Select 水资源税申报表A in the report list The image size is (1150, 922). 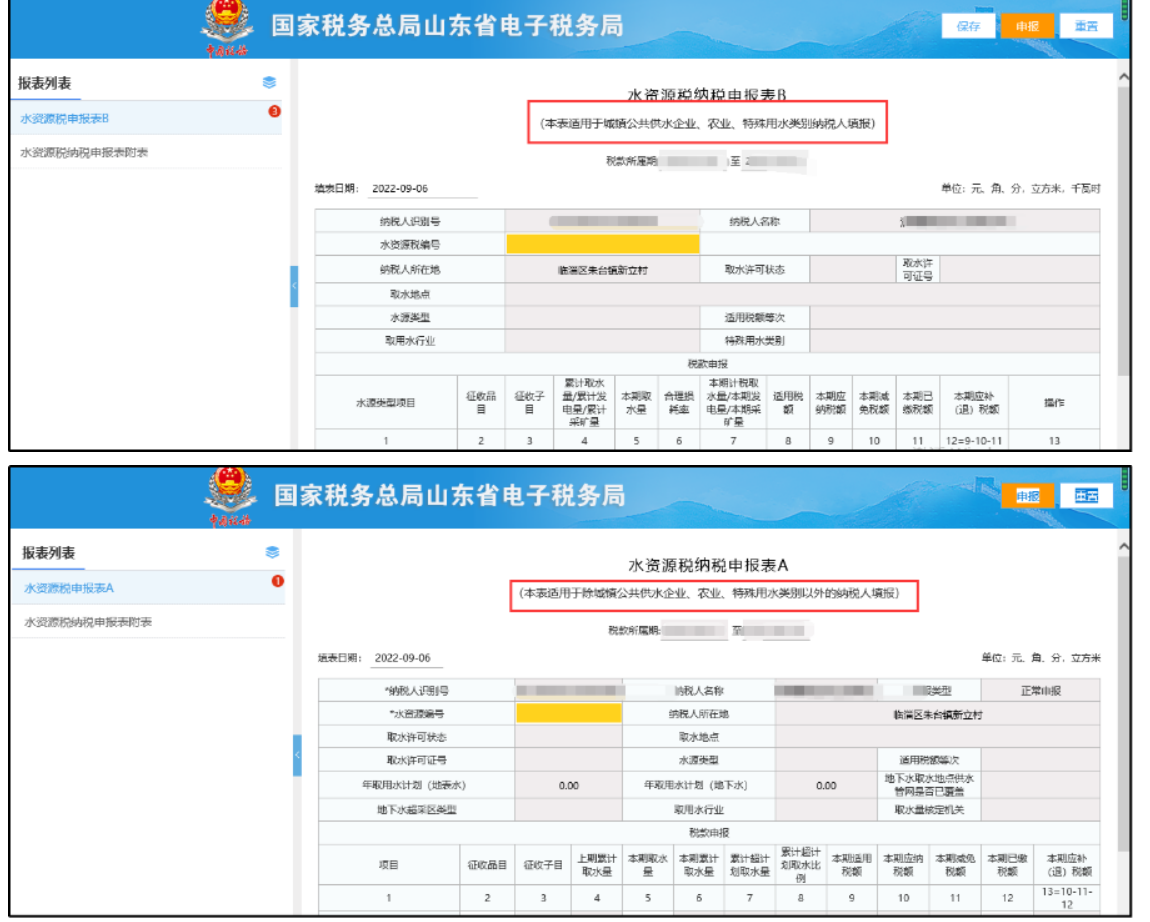(68, 588)
